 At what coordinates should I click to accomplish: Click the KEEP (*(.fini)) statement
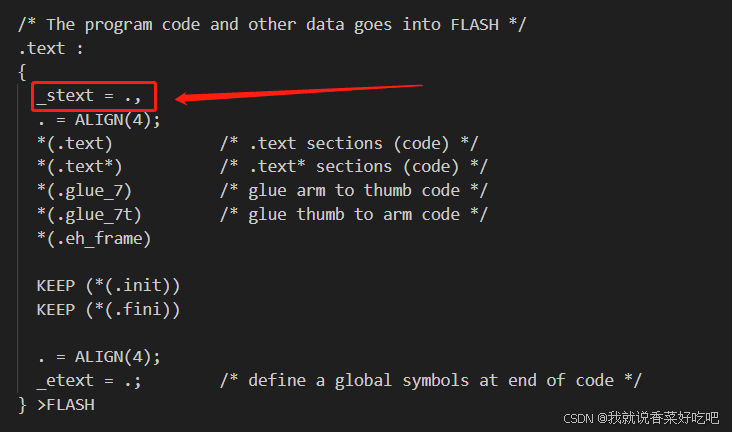[x=108, y=309]
